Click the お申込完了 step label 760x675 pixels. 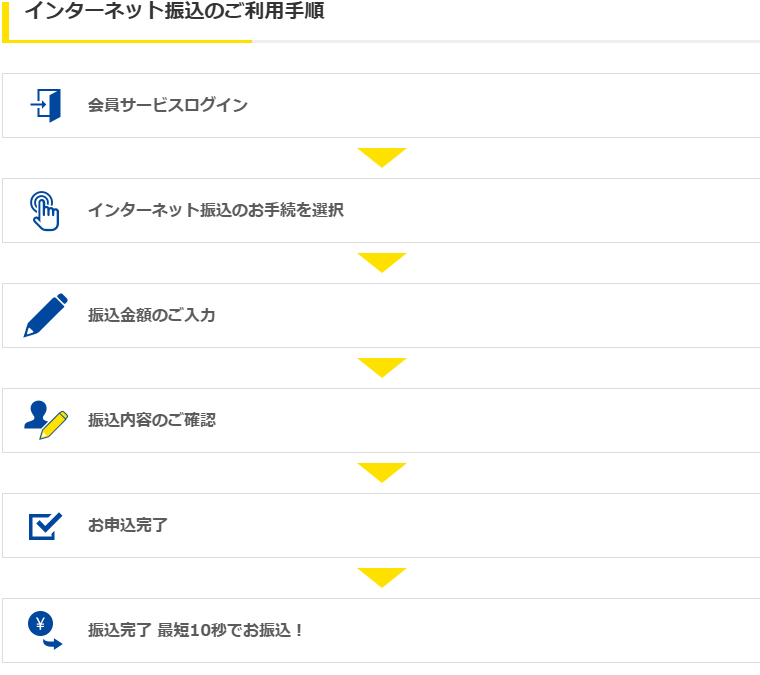click(x=127, y=525)
